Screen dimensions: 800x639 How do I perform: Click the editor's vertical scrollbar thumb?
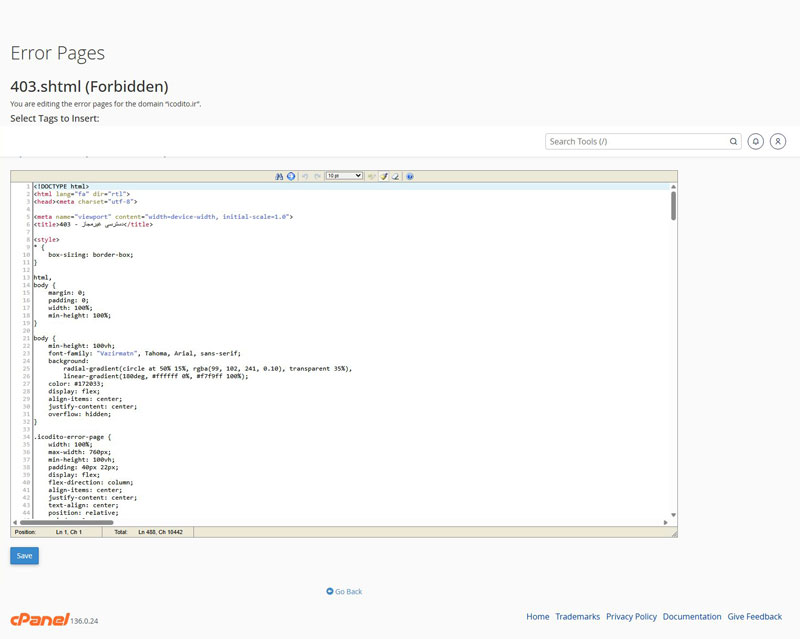coord(673,206)
